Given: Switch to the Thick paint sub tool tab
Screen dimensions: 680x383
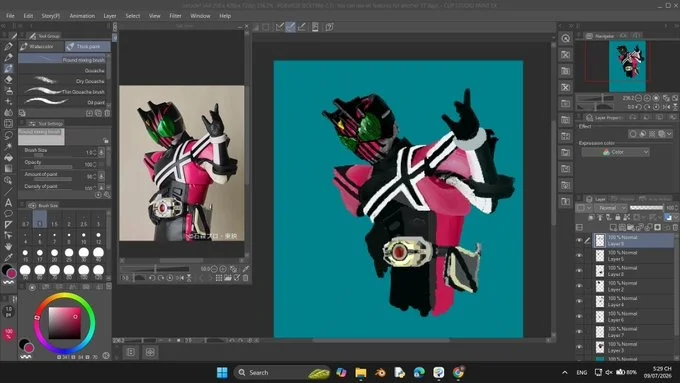Looking at the screenshot, I should [x=87, y=46].
